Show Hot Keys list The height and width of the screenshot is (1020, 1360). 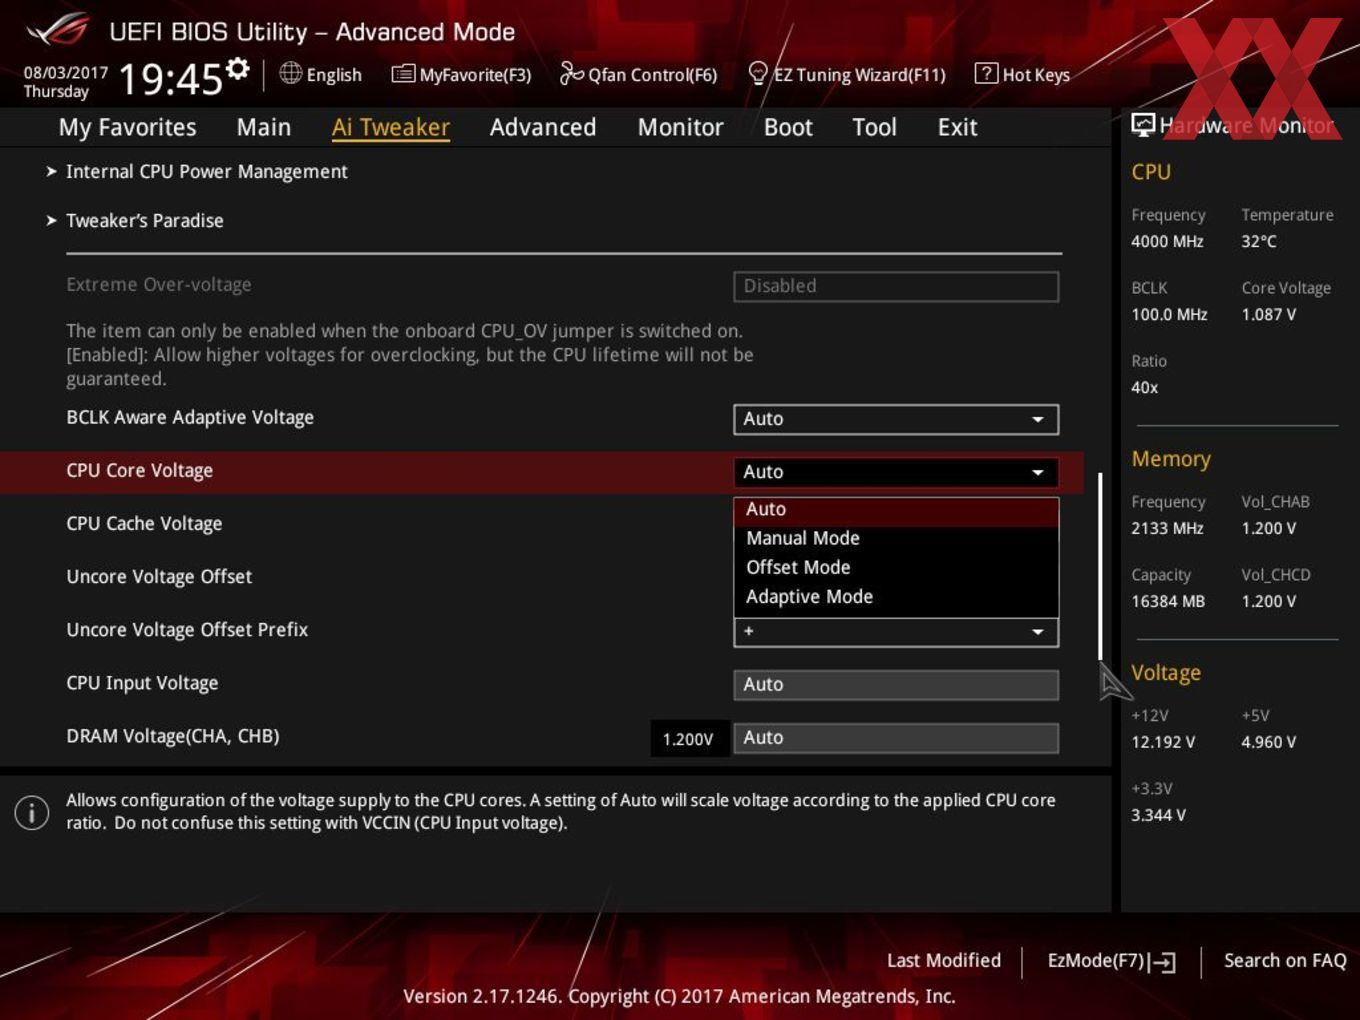(1036, 75)
